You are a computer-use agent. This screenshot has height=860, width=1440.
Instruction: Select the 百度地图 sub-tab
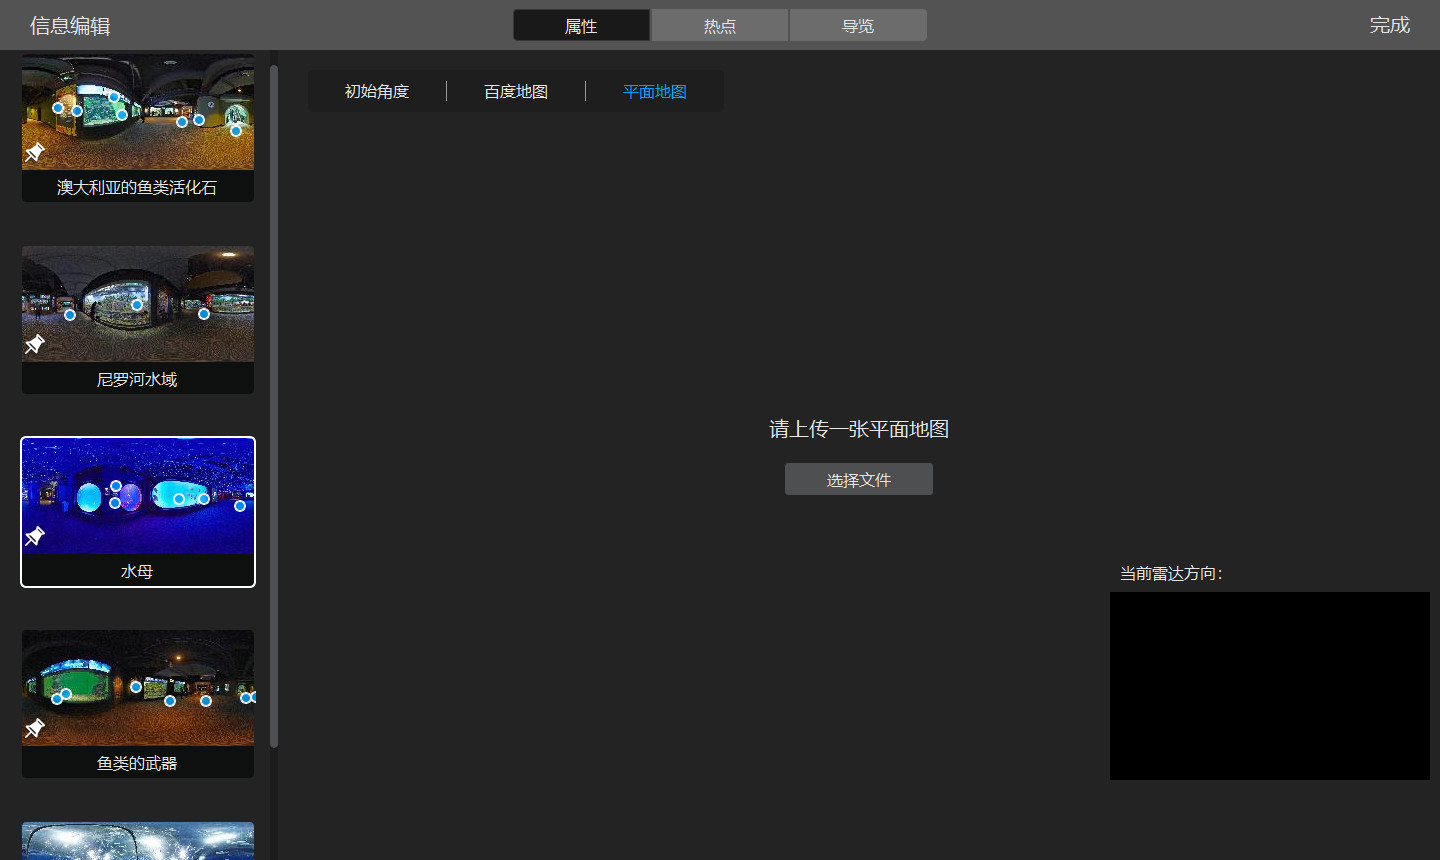[516, 92]
